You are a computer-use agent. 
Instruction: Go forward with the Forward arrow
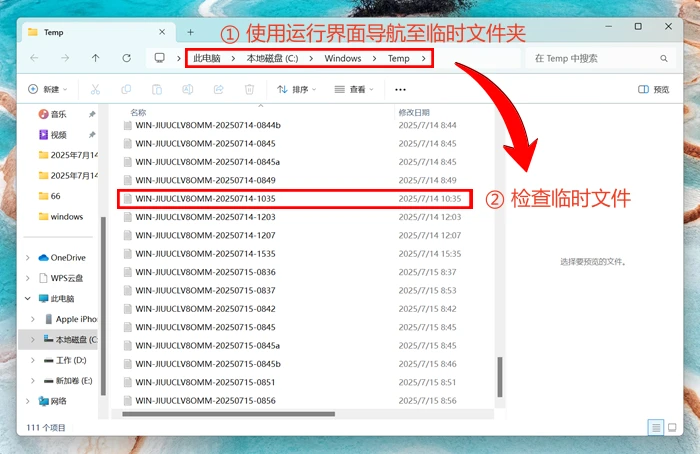click(65, 58)
